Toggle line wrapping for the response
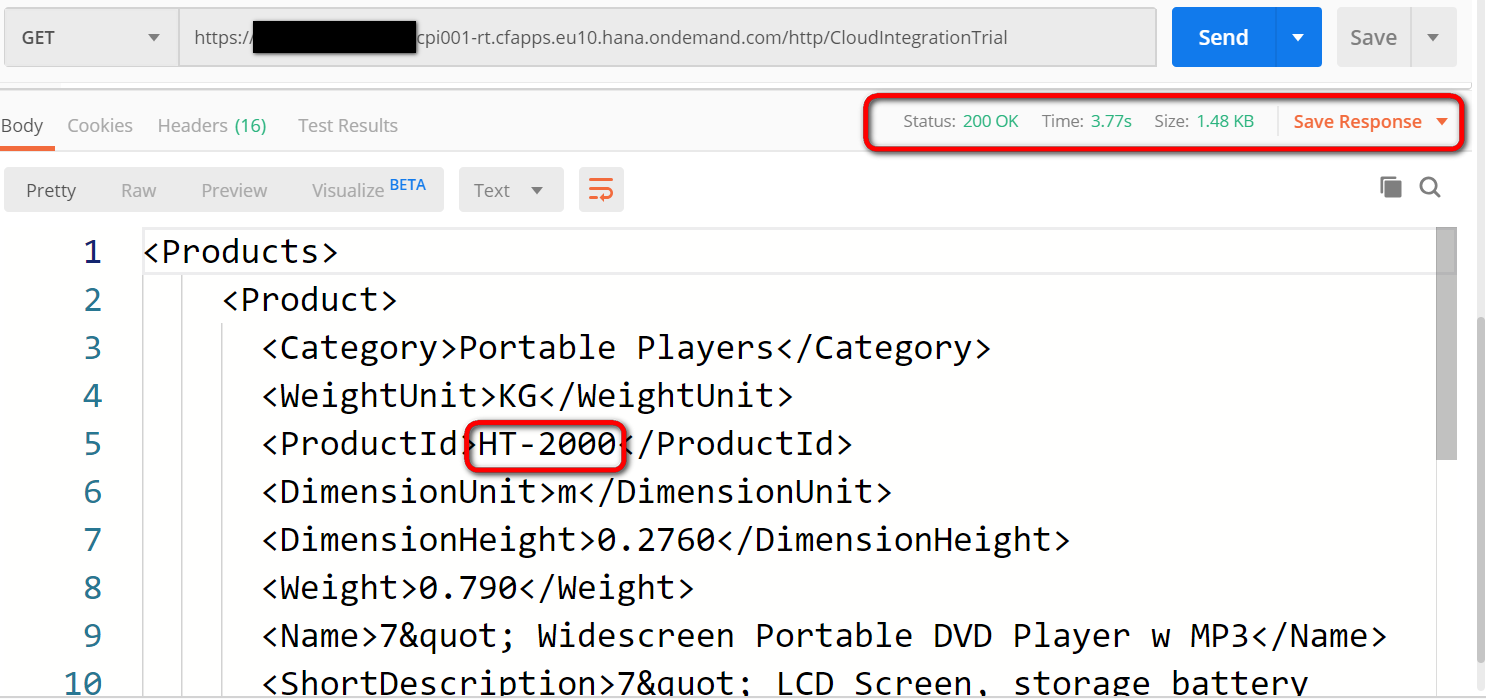Screen dimensions: 1486x699 [x=601, y=189]
